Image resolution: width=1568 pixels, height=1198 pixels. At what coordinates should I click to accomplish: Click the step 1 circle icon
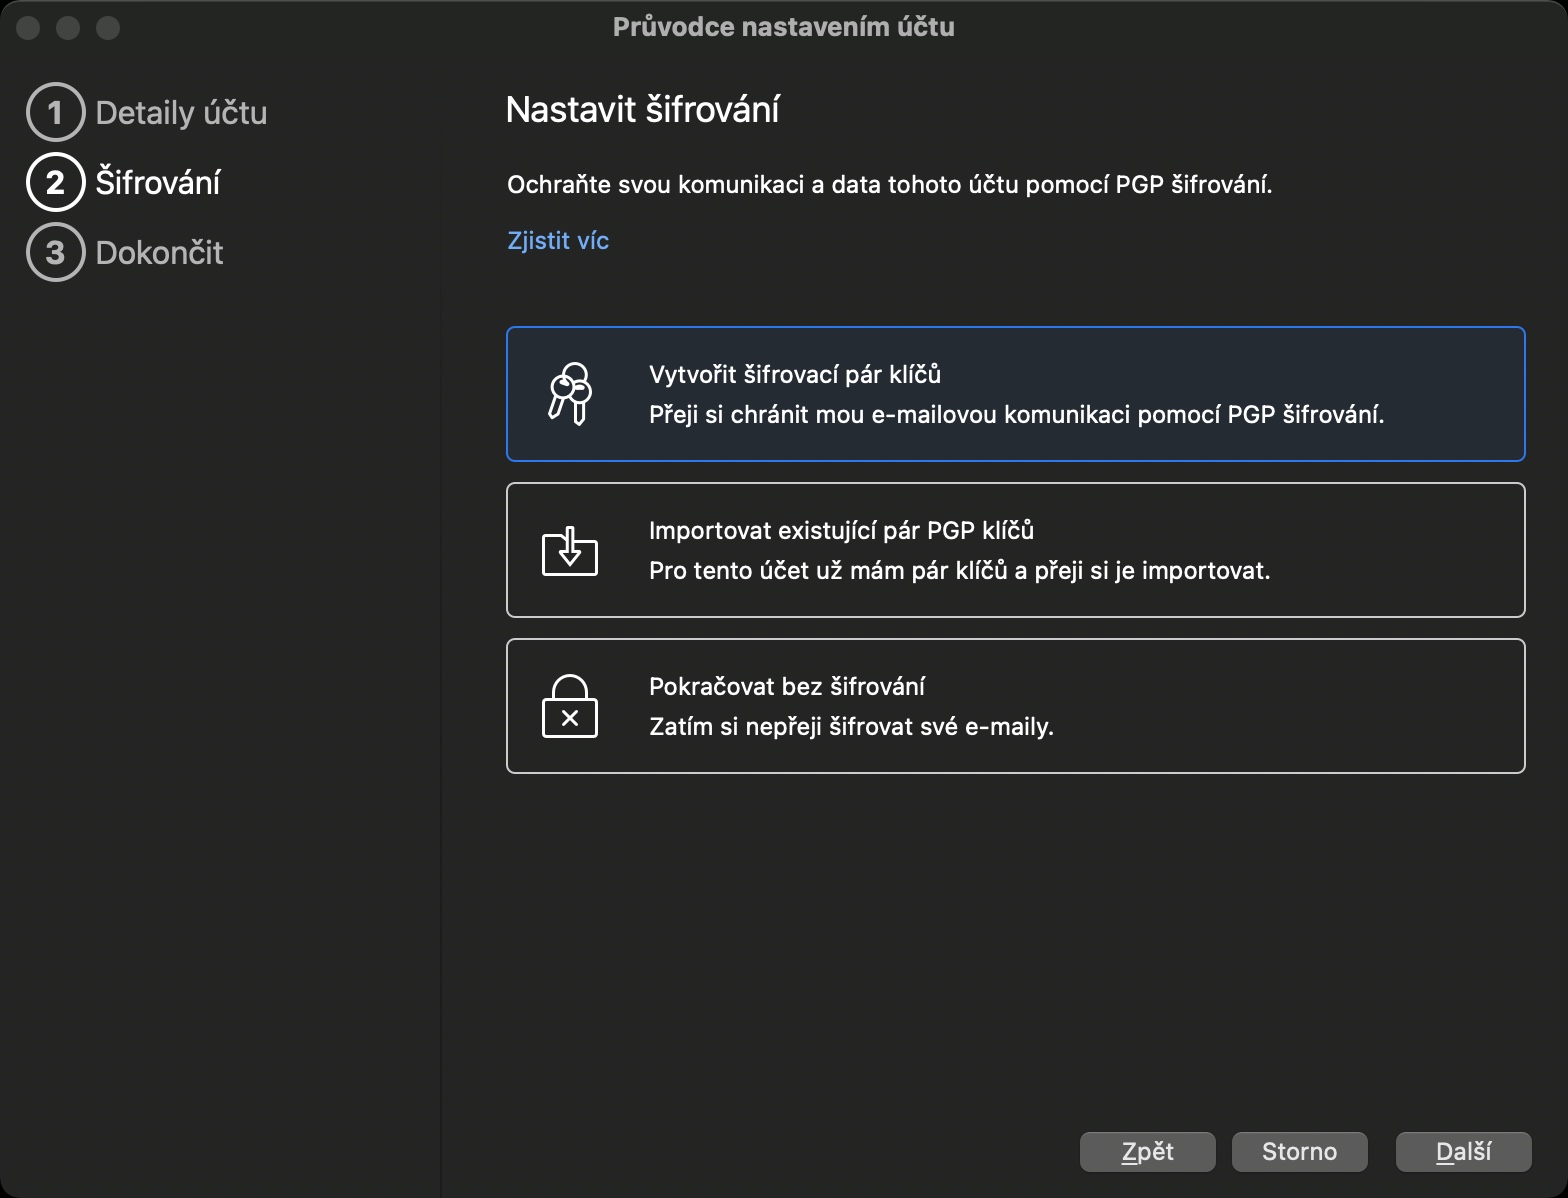55,112
